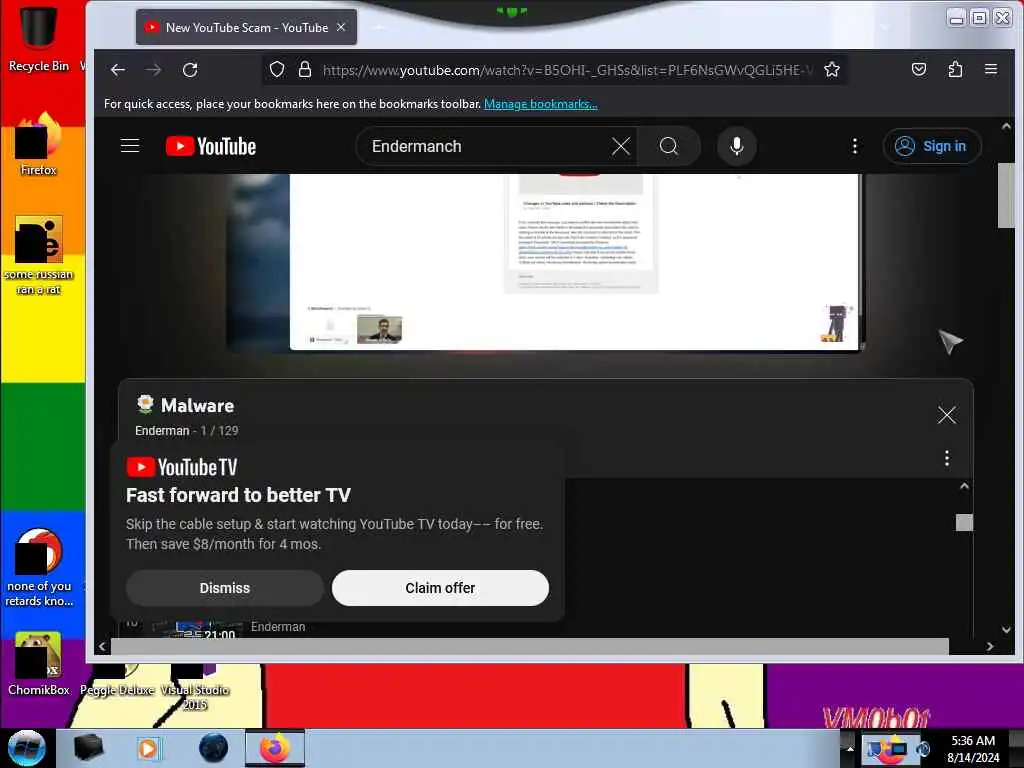Click the padlock site info icon
The width and height of the screenshot is (1024, 768).
[304, 69]
